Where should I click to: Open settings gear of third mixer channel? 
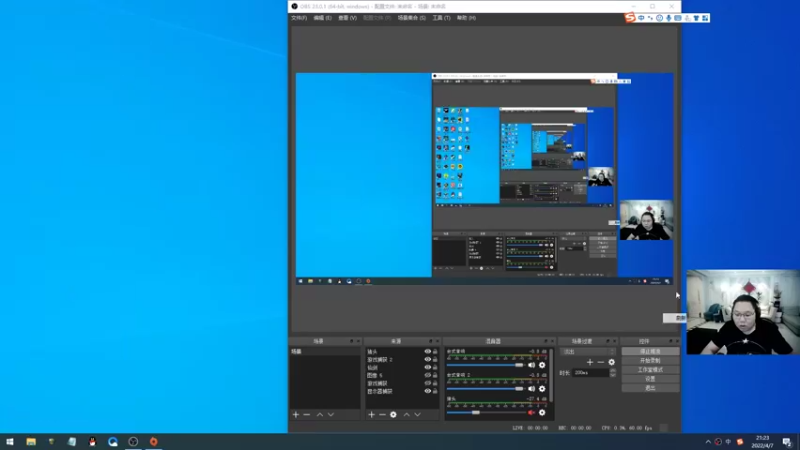(x=542, y=412)
